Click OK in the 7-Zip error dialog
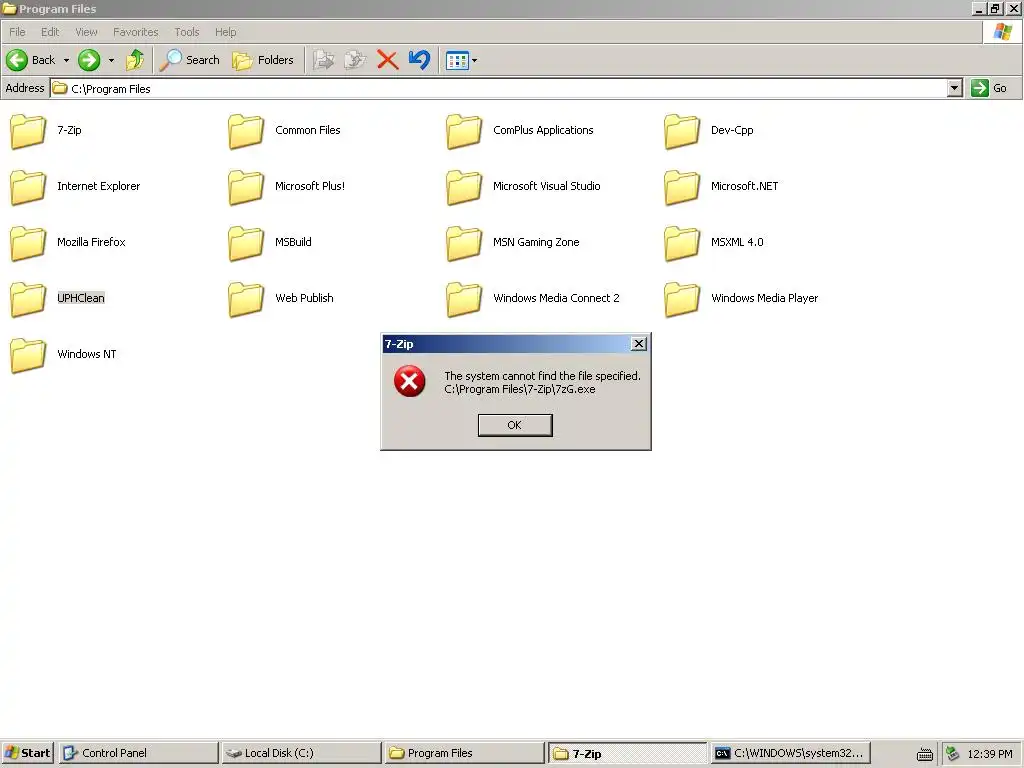The height and width of the screenshot is (768, 1024). click(515, 425)
